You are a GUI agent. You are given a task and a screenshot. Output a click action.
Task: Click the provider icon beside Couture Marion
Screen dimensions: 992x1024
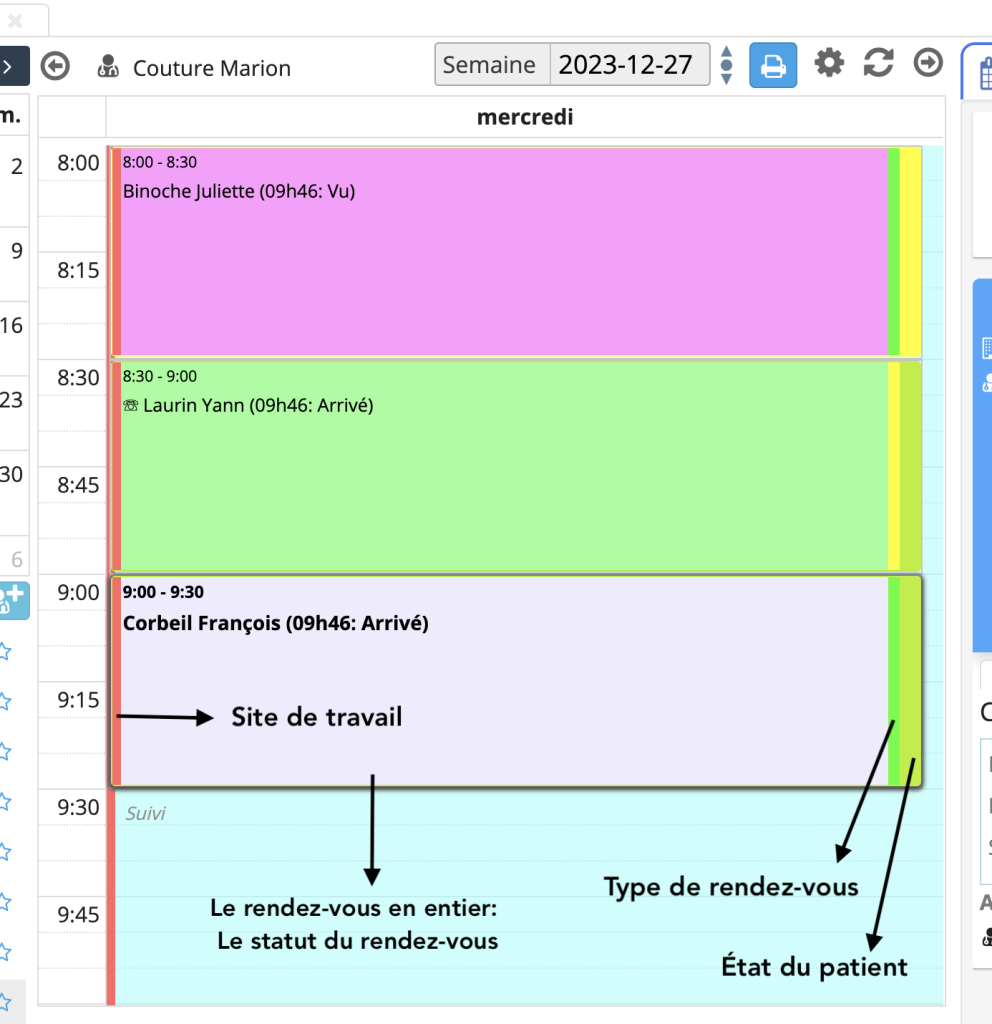(108, 67)
